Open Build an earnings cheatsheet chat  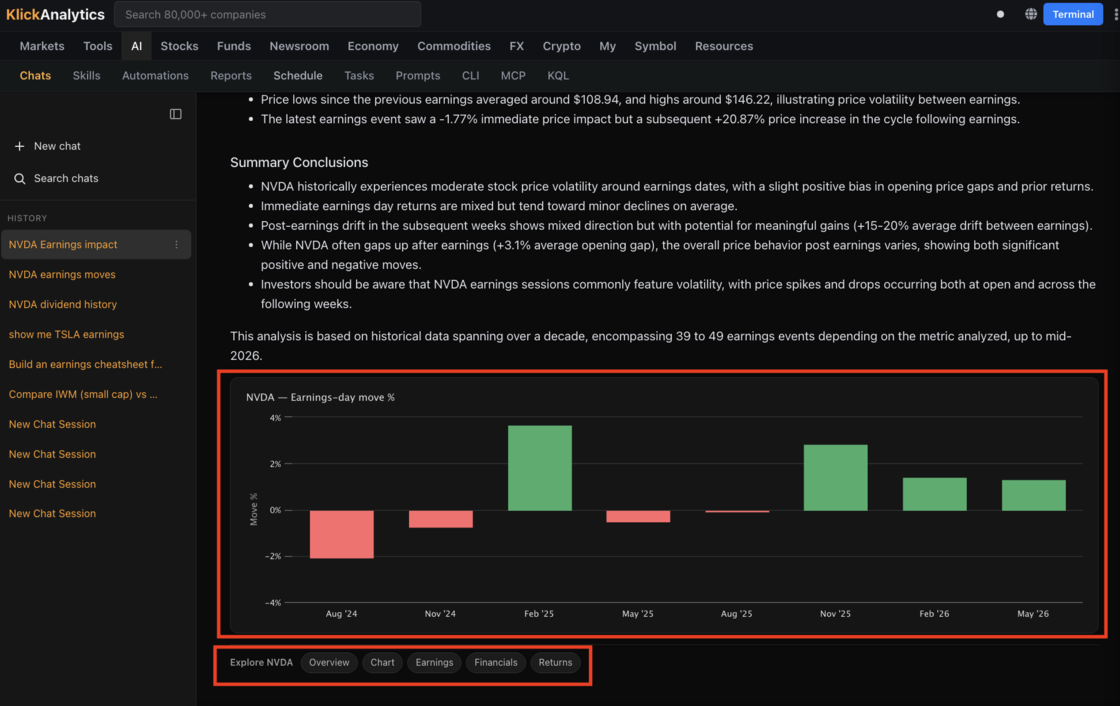coord(85,364)
